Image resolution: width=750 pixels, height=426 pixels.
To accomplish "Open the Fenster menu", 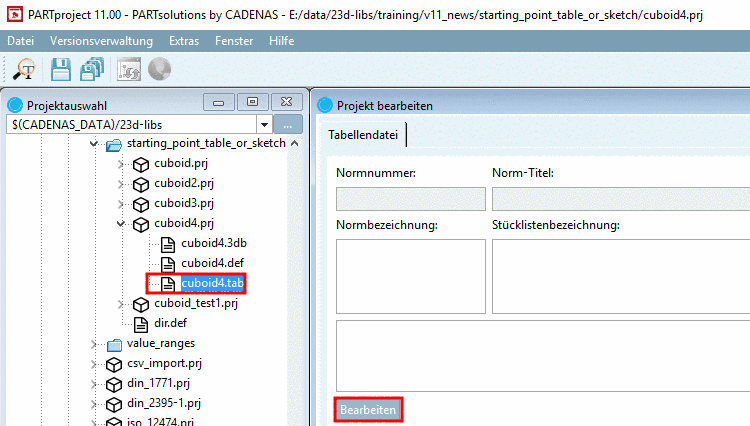I will pos(234,41).
